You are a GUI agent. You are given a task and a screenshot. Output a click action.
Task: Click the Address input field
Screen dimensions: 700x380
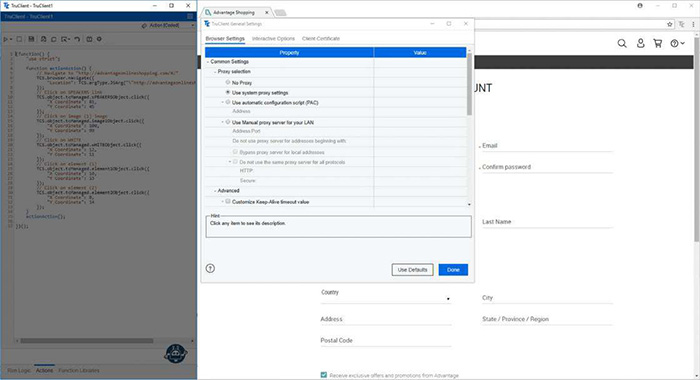(x=386, y=319)
